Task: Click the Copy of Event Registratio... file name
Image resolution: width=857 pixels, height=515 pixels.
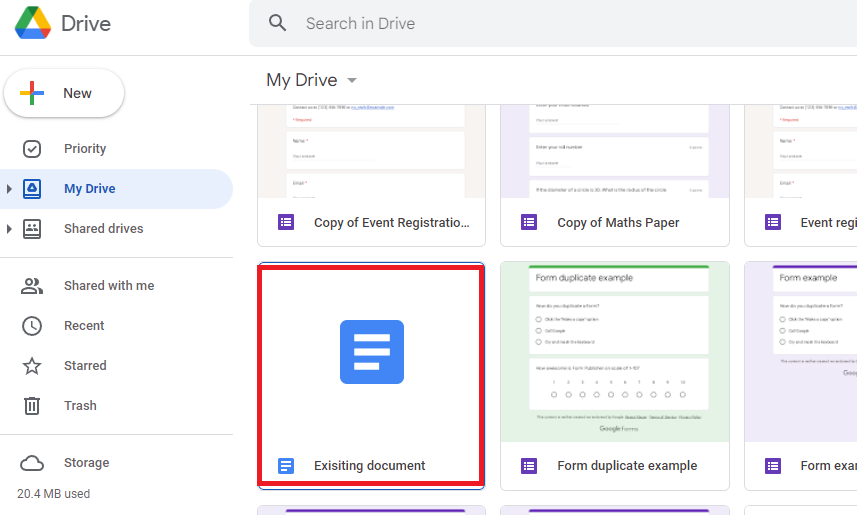Action: 391,223
